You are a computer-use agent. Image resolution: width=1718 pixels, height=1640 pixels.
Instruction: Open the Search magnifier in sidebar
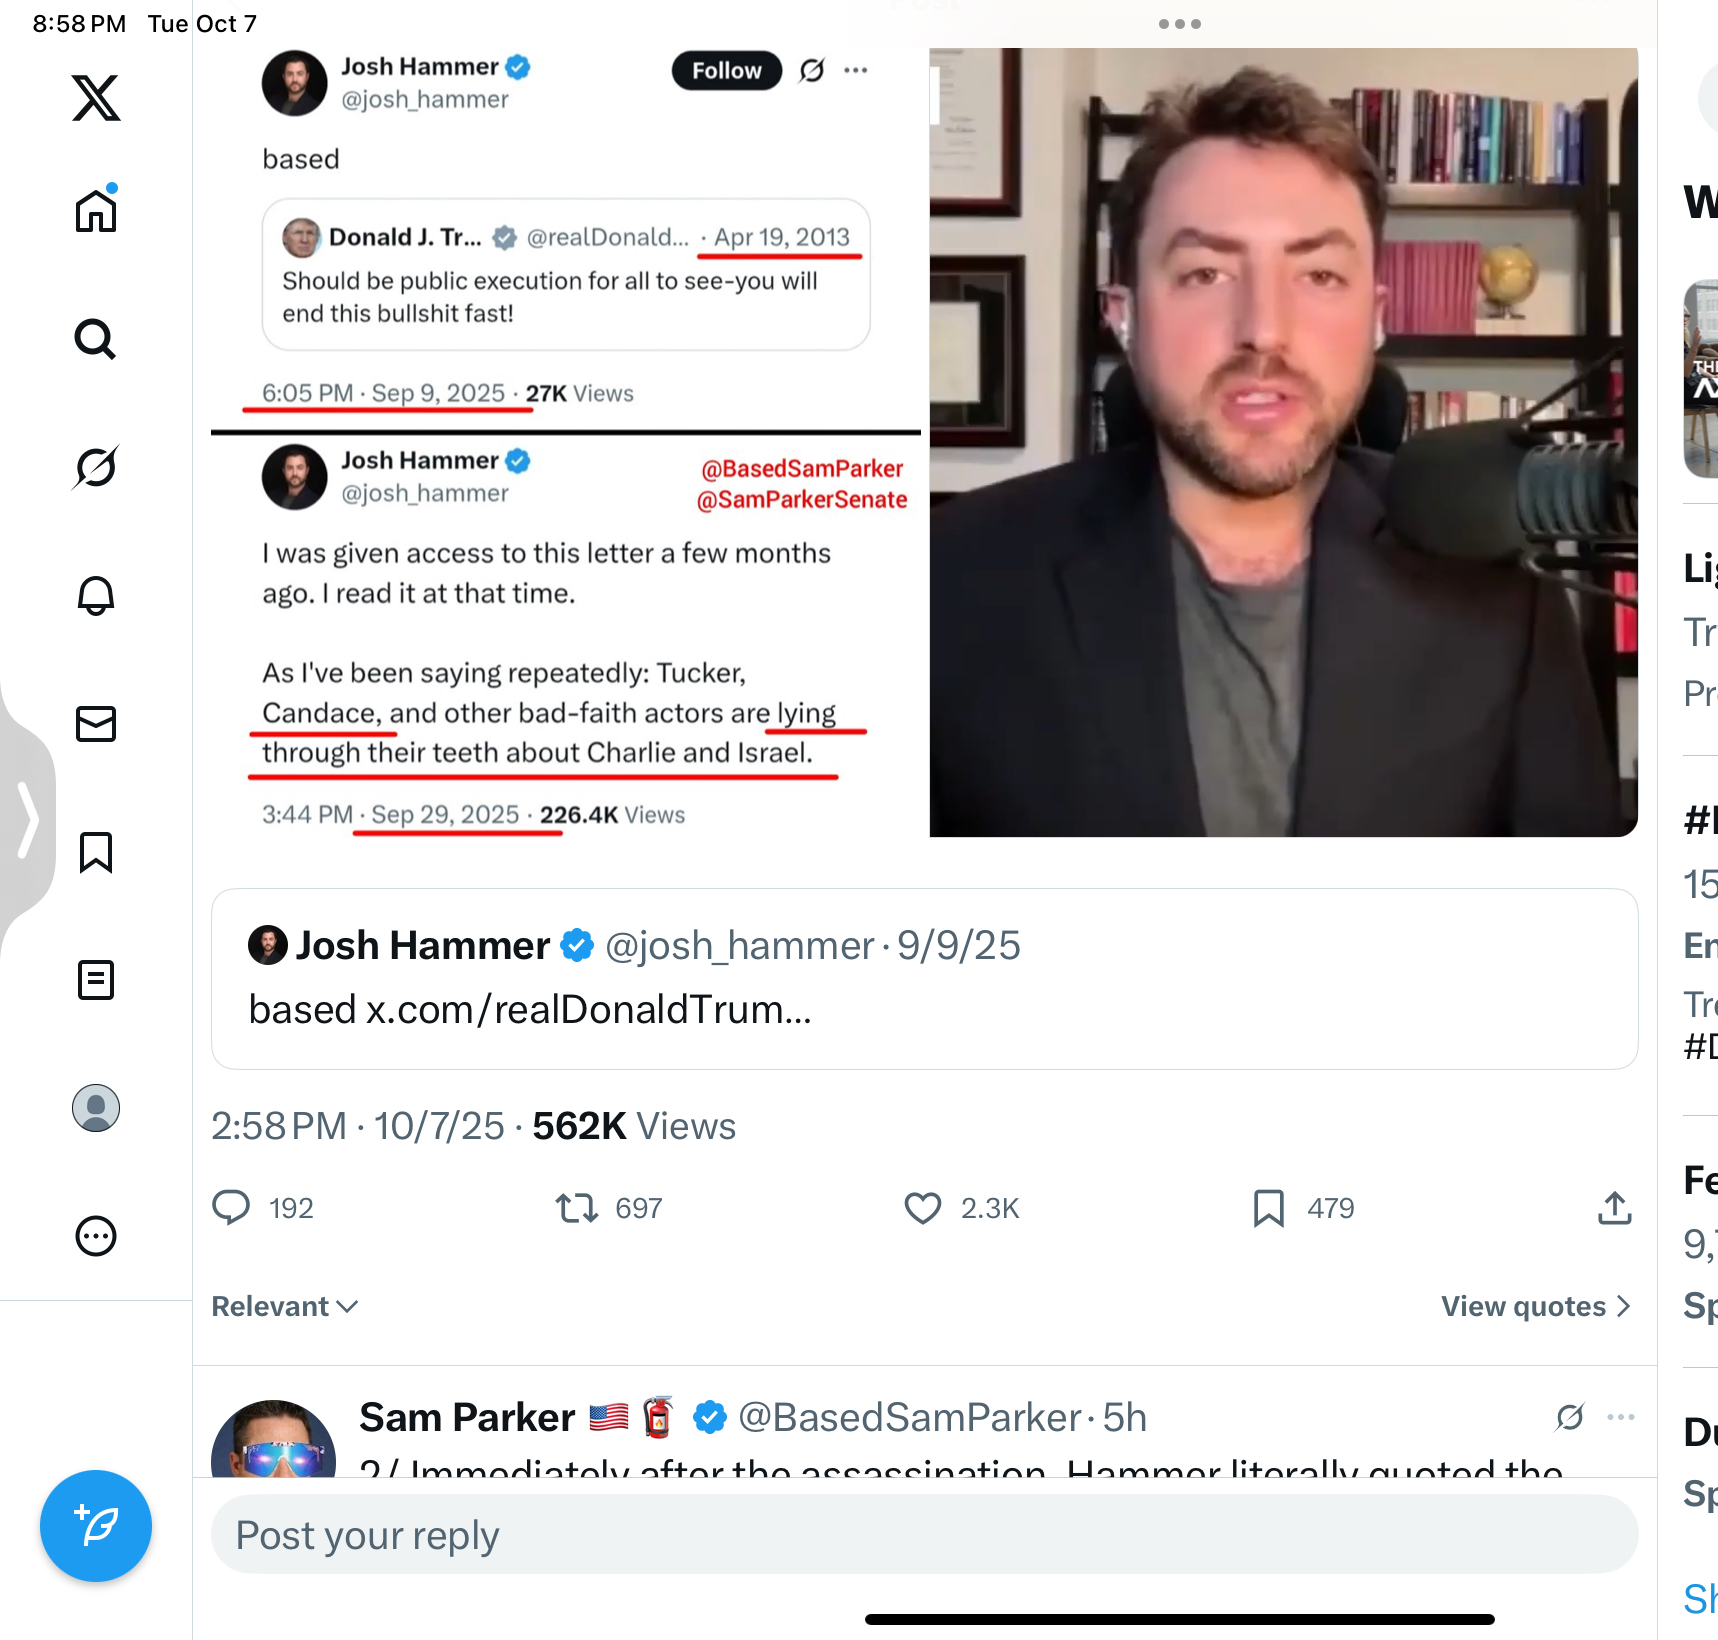point(96,339)
